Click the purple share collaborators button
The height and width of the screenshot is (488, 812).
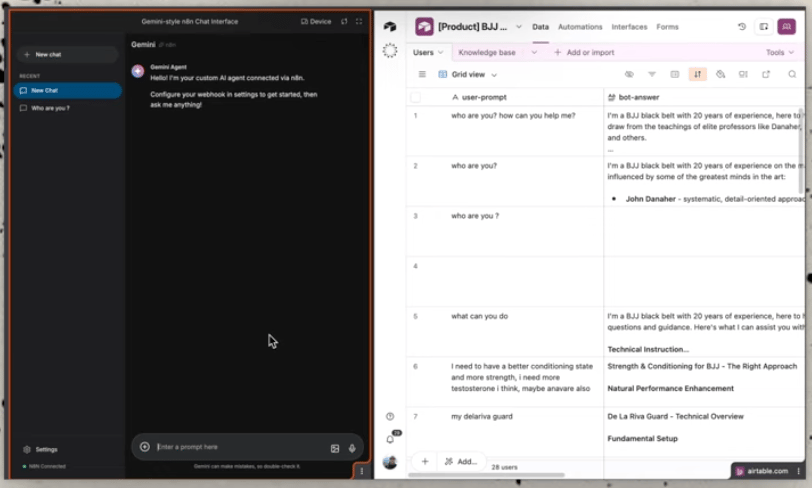click(x=786, y=26)
